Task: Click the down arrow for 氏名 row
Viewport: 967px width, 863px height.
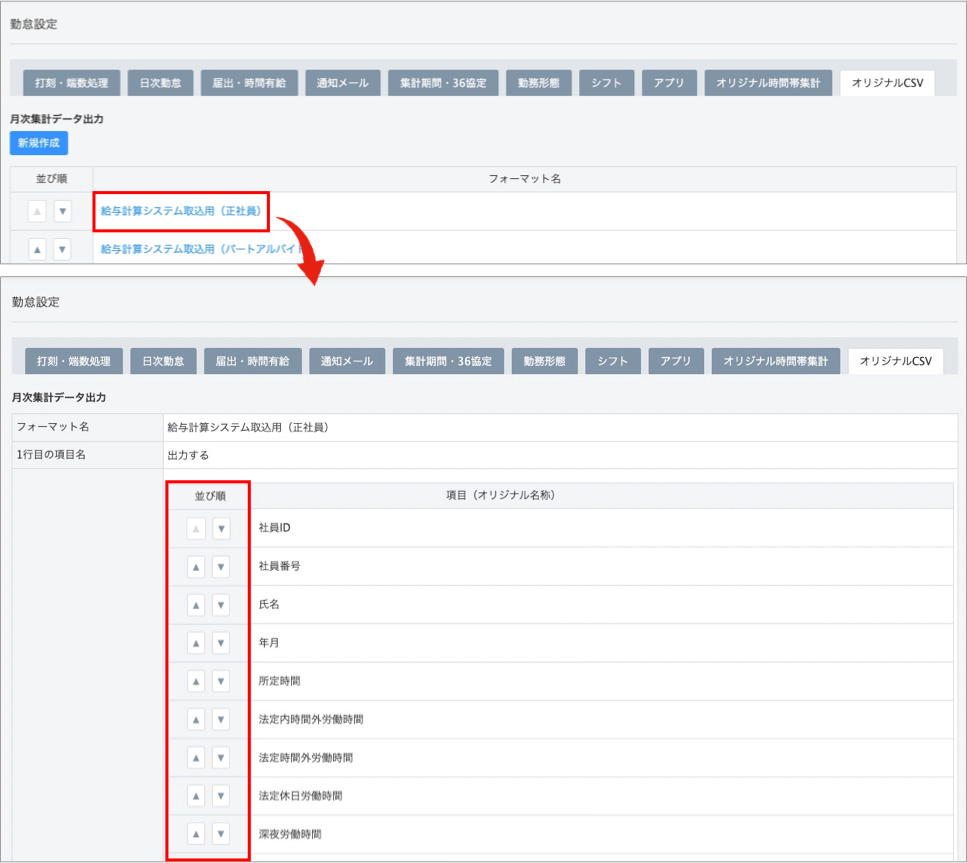Action: coord(221,605)
